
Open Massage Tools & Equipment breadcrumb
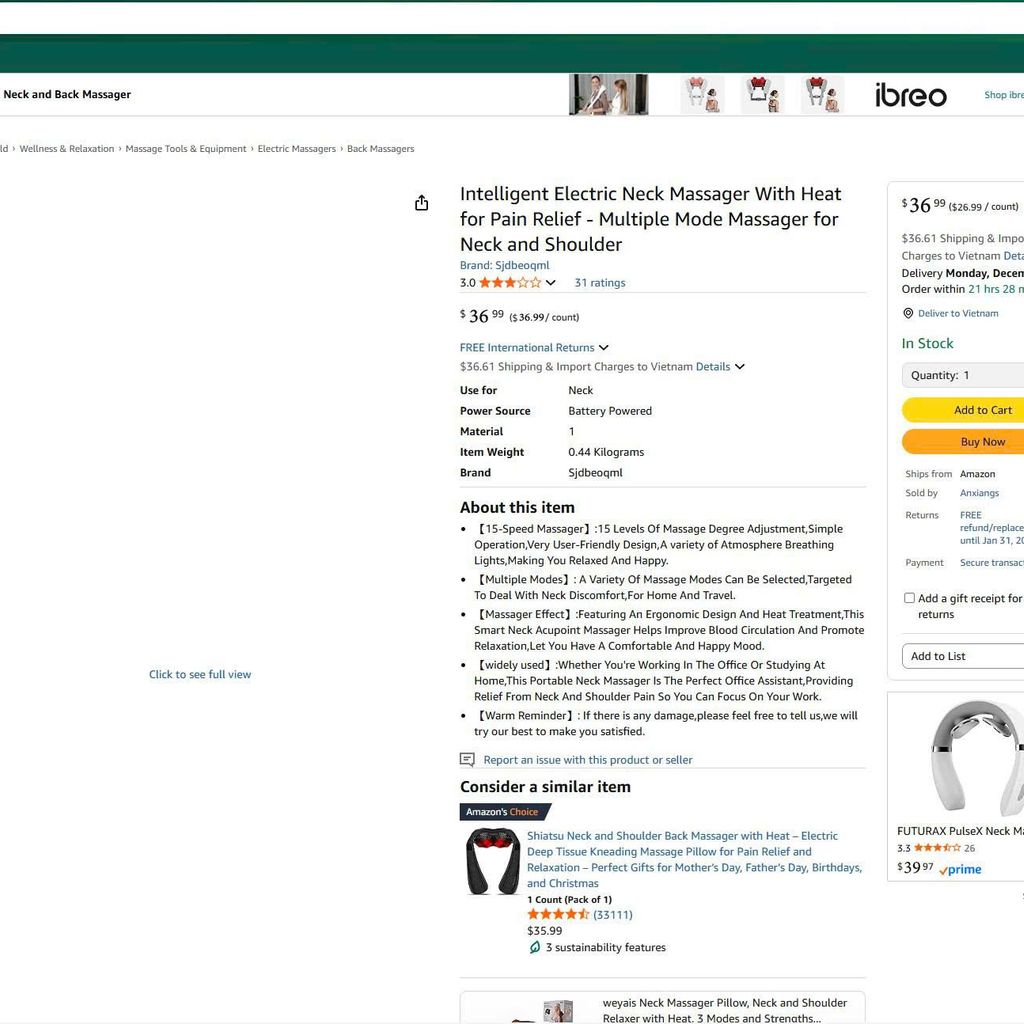(x=186, y=149)
